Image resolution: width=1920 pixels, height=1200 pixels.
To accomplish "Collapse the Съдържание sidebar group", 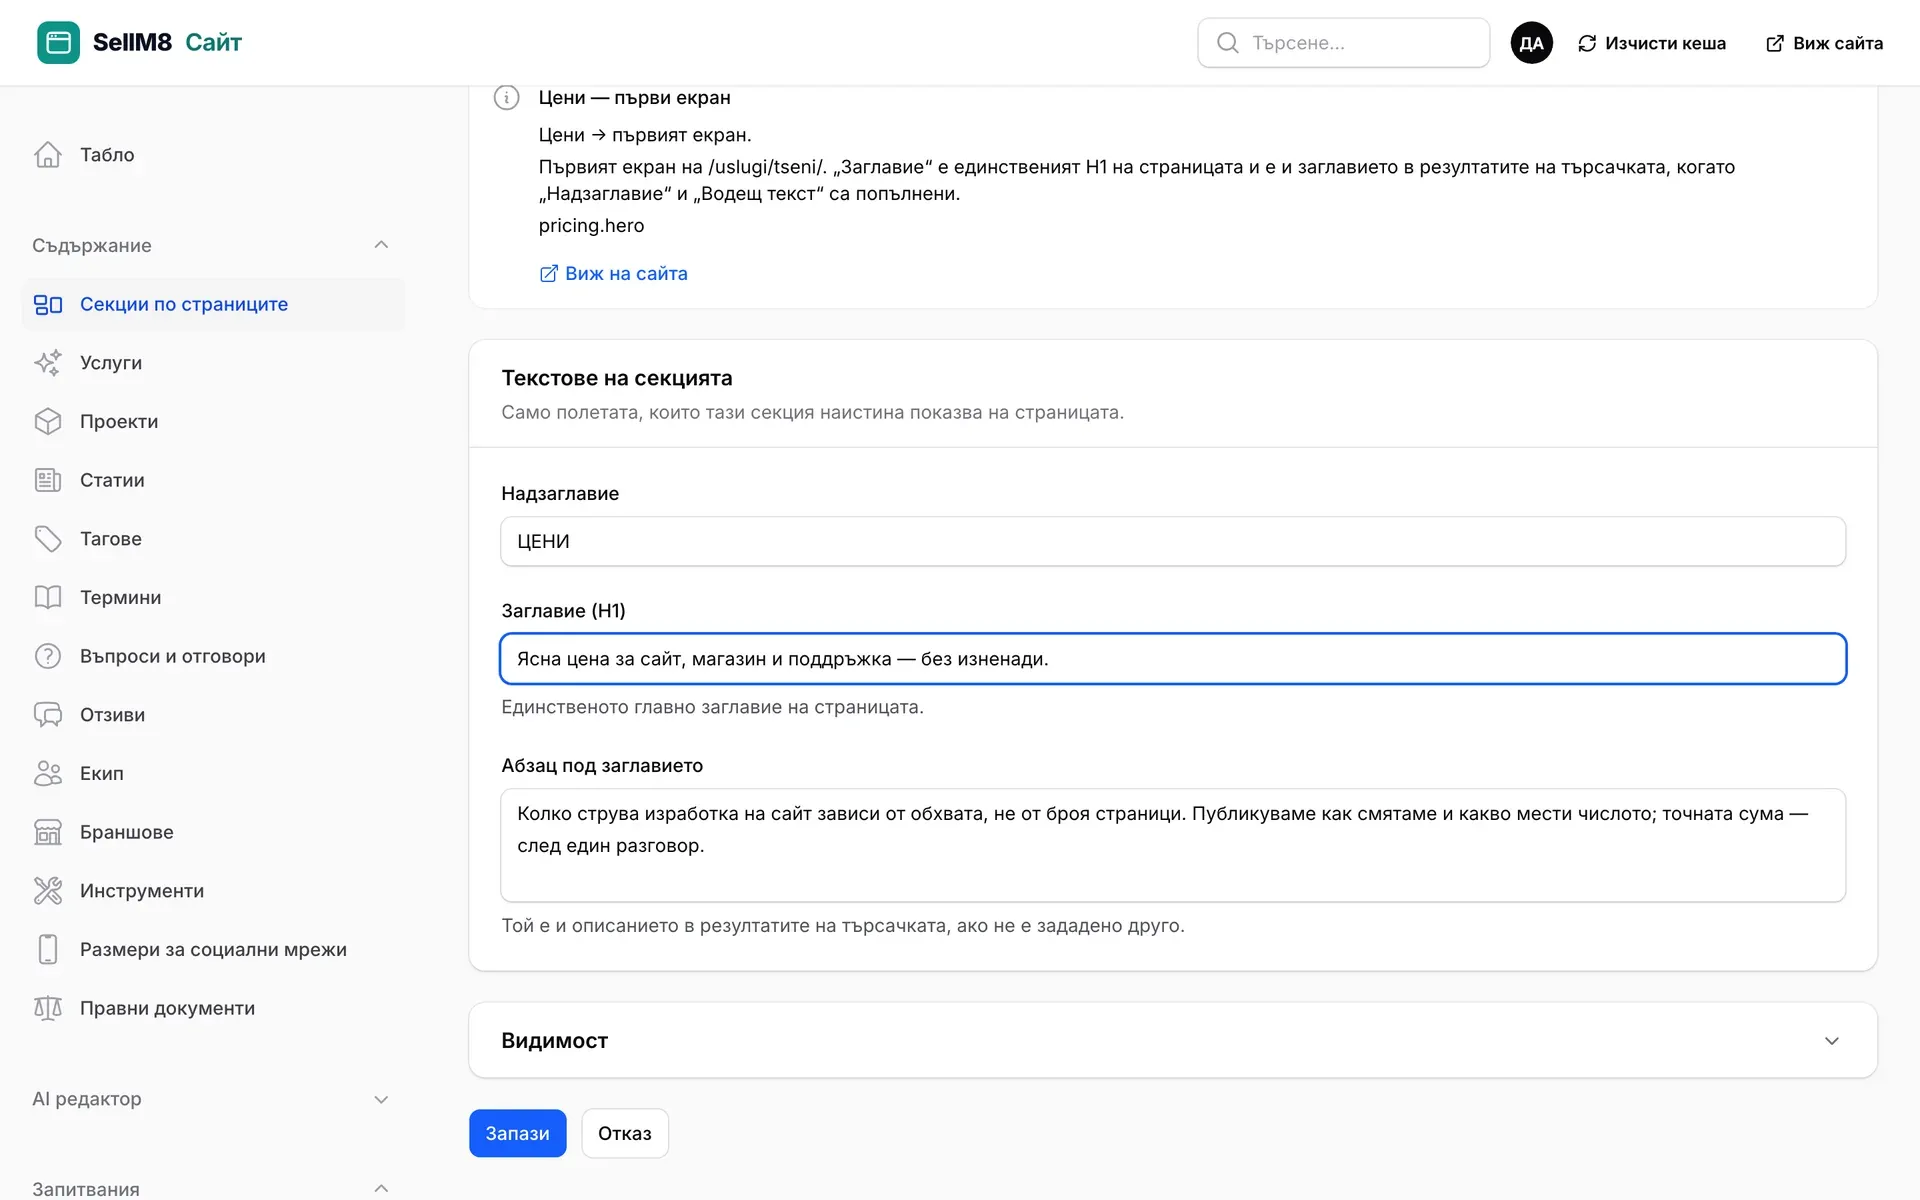I will point(381,245).
